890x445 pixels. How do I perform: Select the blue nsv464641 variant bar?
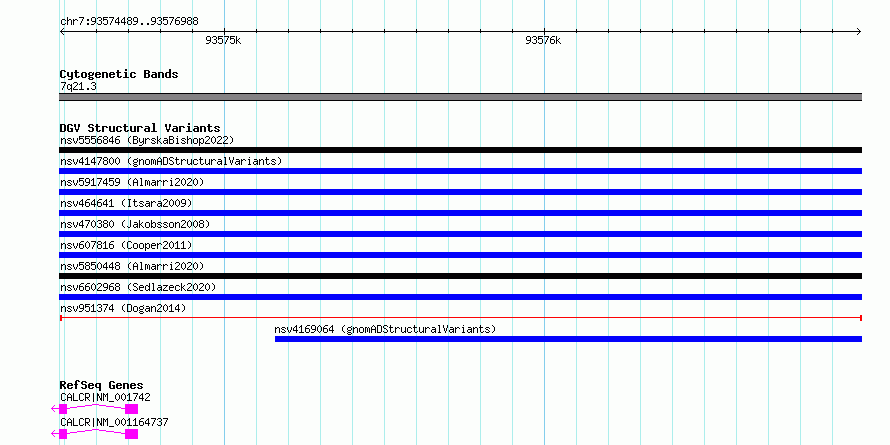coord(460,213)
